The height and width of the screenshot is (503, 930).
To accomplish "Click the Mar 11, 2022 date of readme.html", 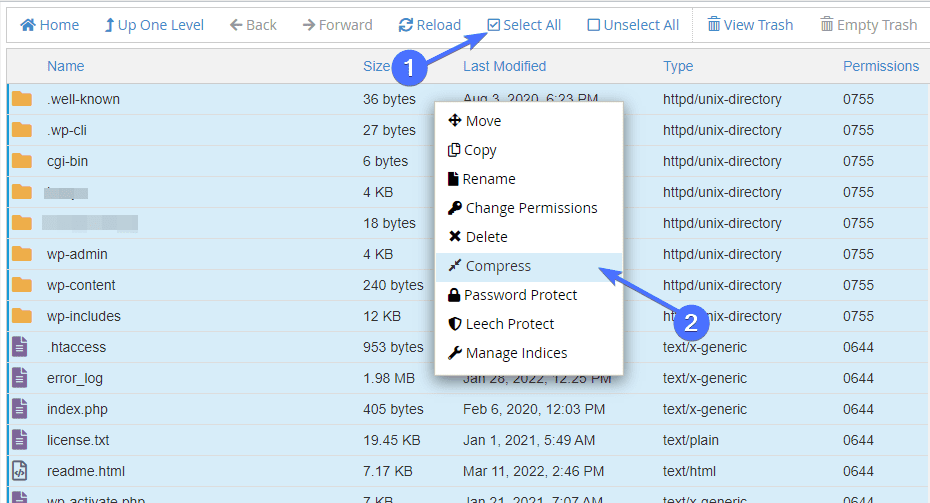I will (534, 471).
